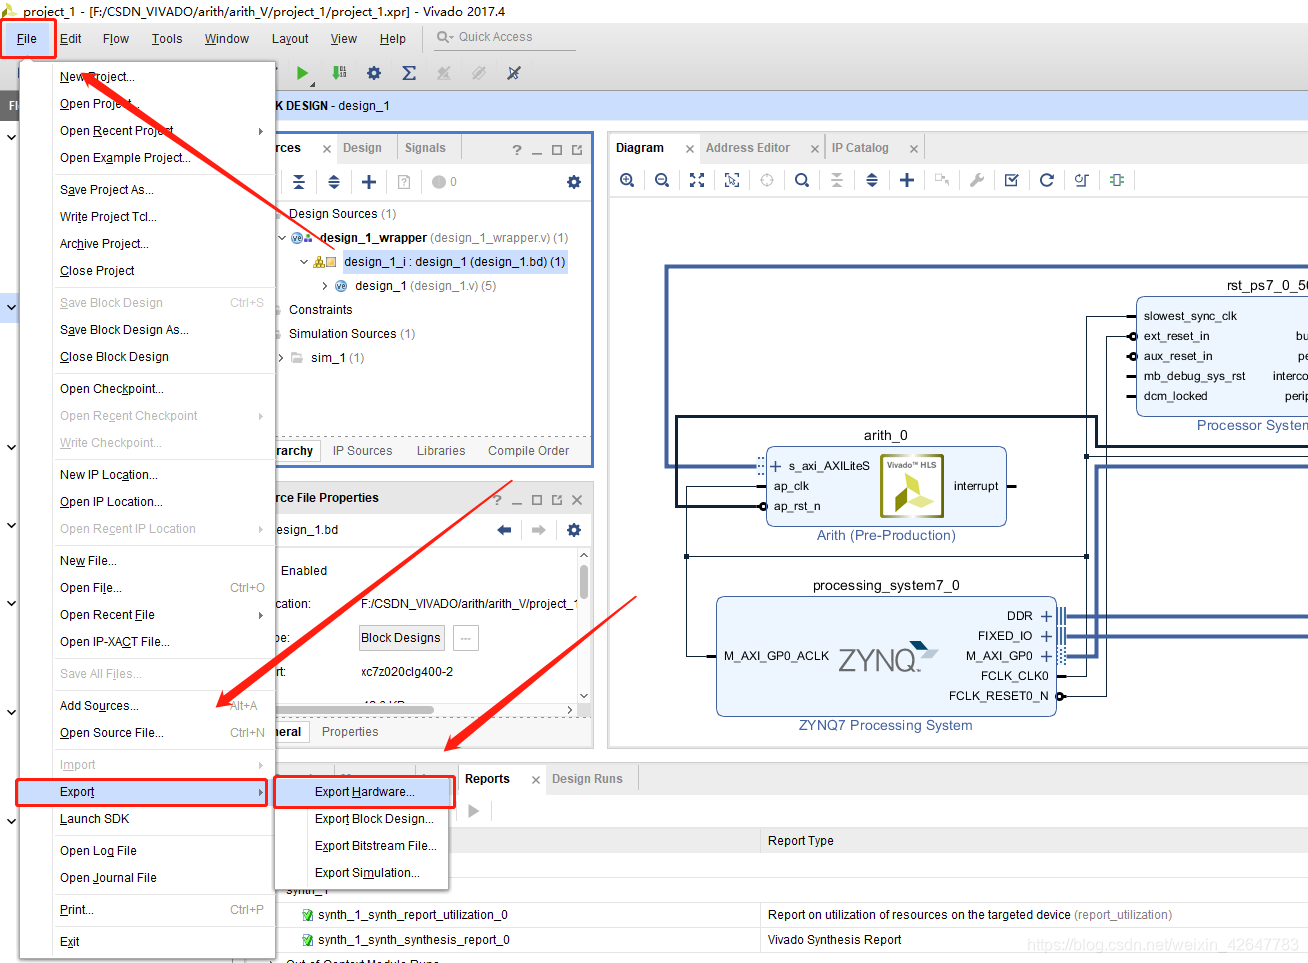The image size is (1308, 963).
Task: Open the Flow menu
Action: tap(116, 39)
